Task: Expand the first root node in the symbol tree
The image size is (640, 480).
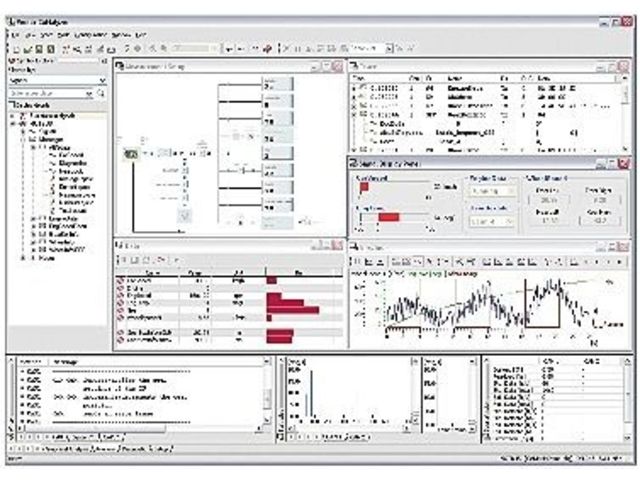Action: [12, 115]
